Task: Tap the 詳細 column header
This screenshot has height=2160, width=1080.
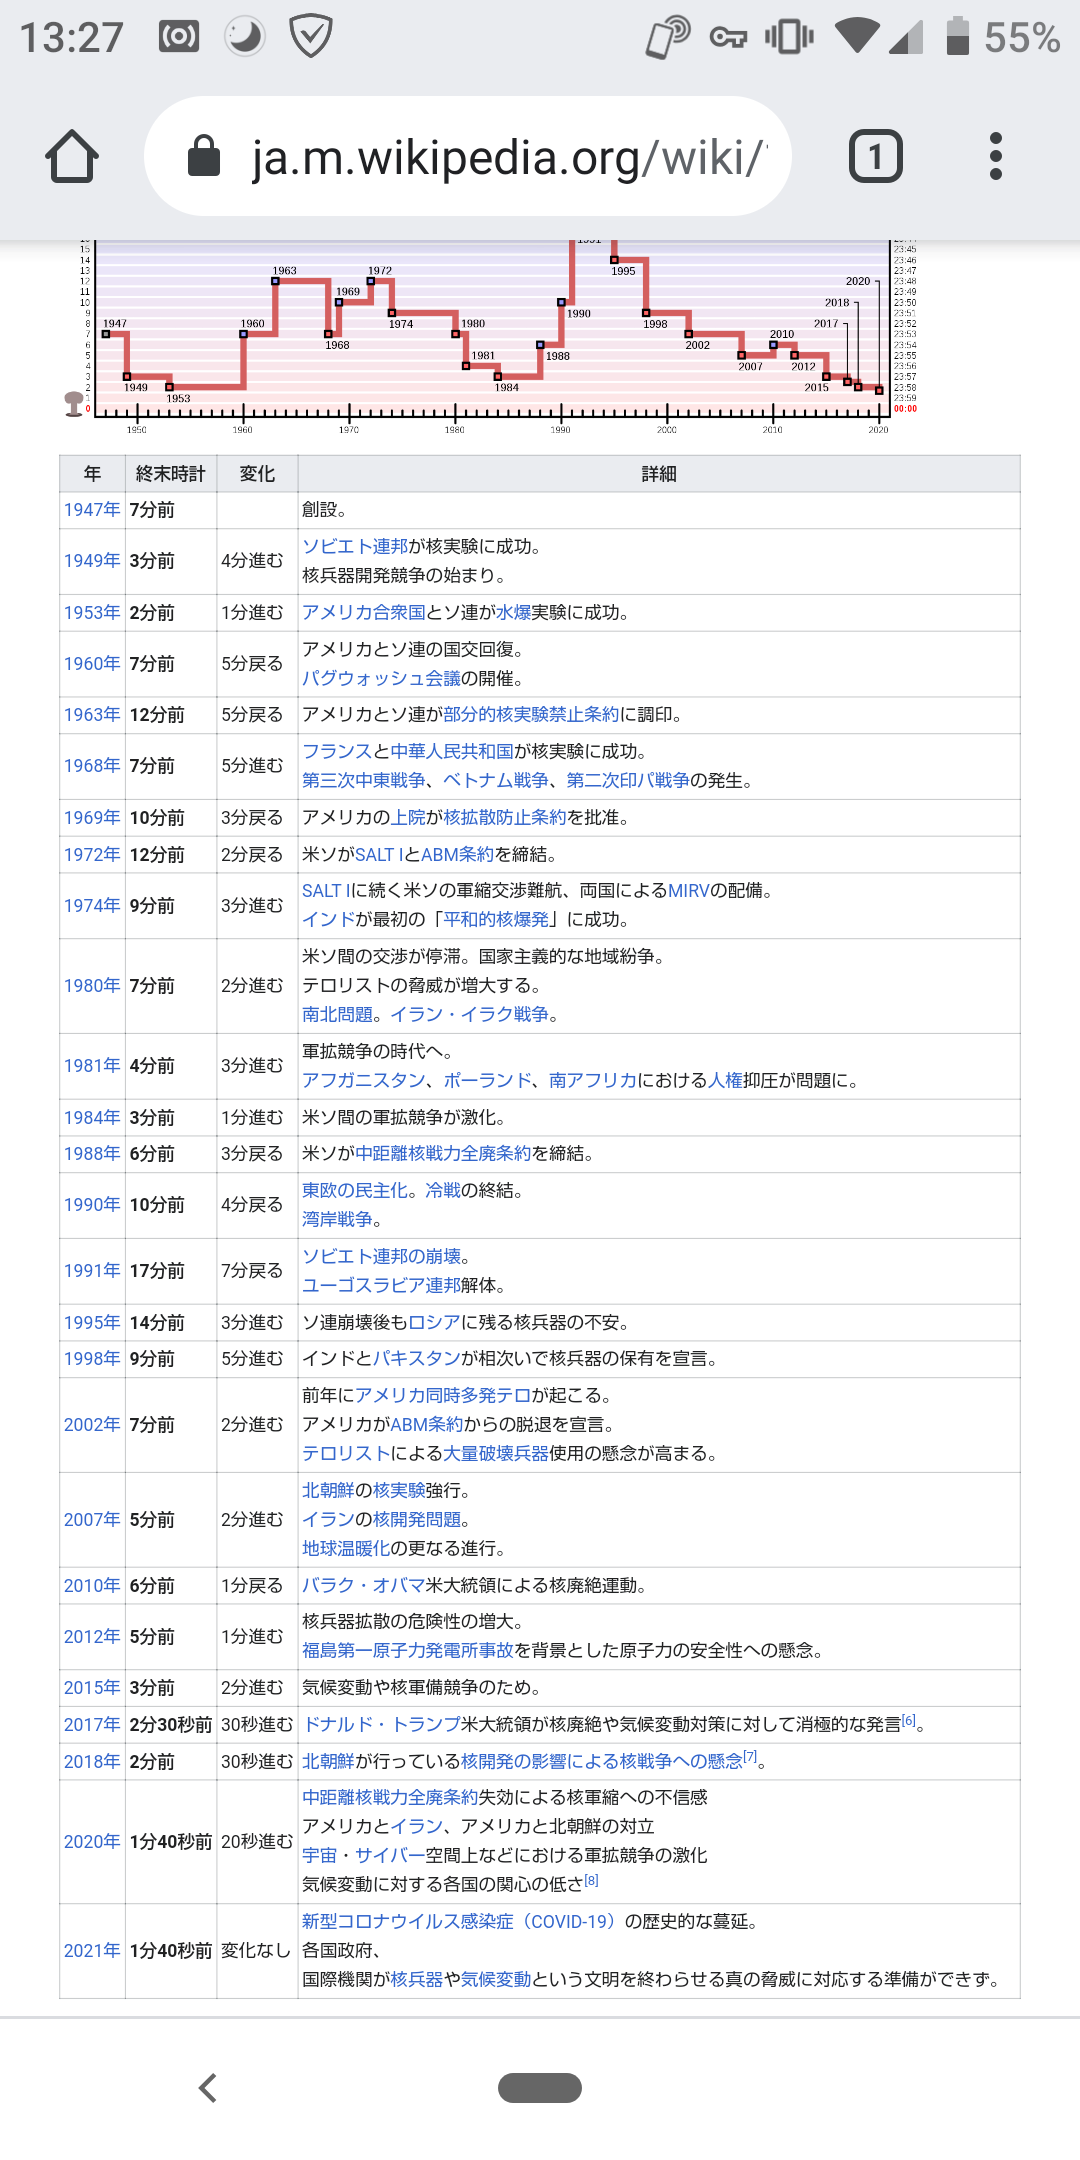Action: point(659,474)
